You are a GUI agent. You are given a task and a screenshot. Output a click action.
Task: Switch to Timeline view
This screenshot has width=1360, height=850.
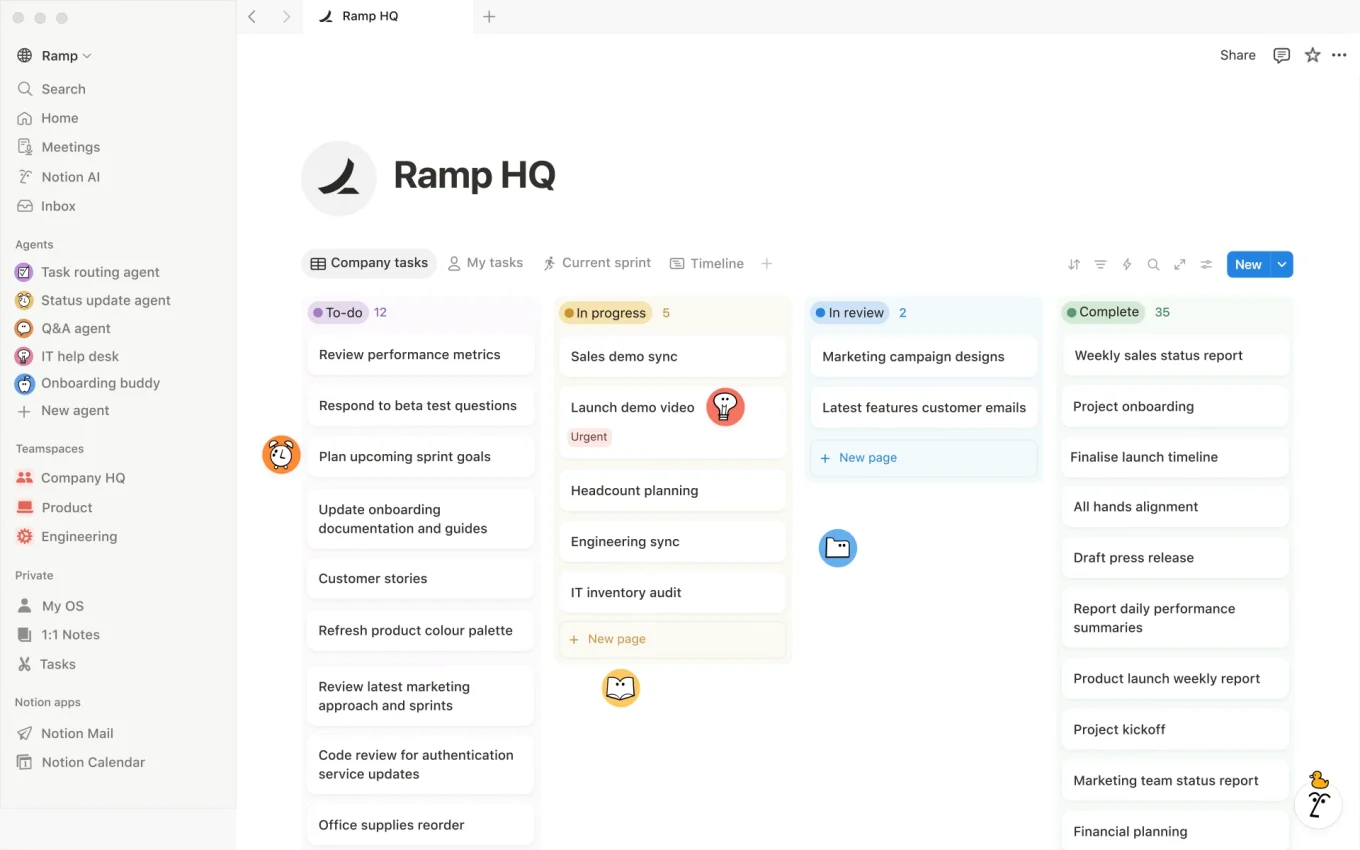click(707, 264)
